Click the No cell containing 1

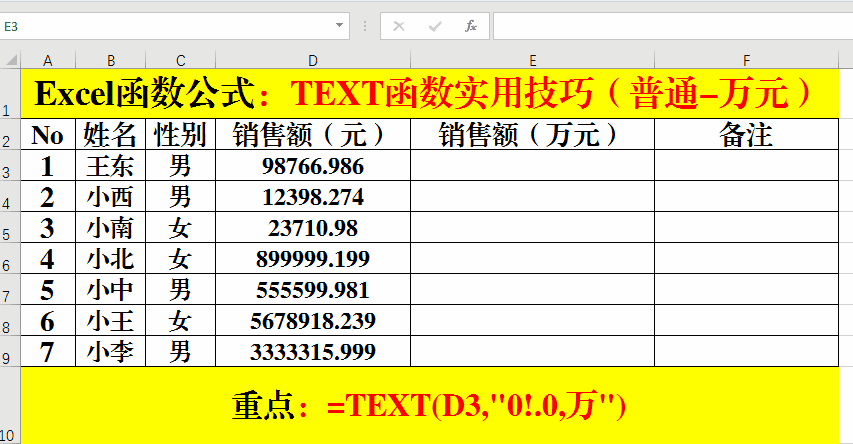(x=48, y=165)
